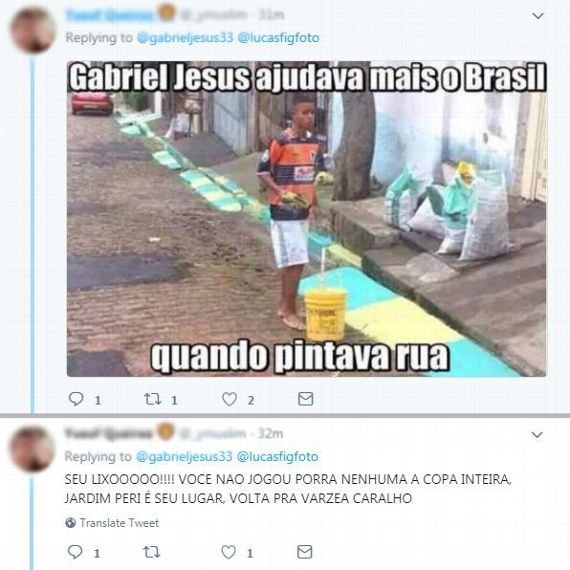Open the 32m timestamp of second tweet
The width and height of the screenshot is (570, 570).
tap(270, 433)
